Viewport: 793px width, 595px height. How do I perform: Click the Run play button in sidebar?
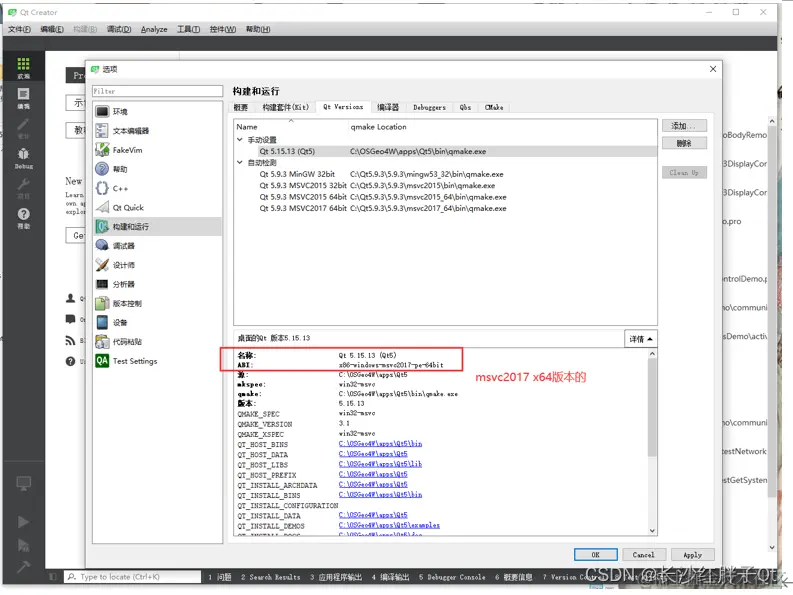tap(23, 522)
